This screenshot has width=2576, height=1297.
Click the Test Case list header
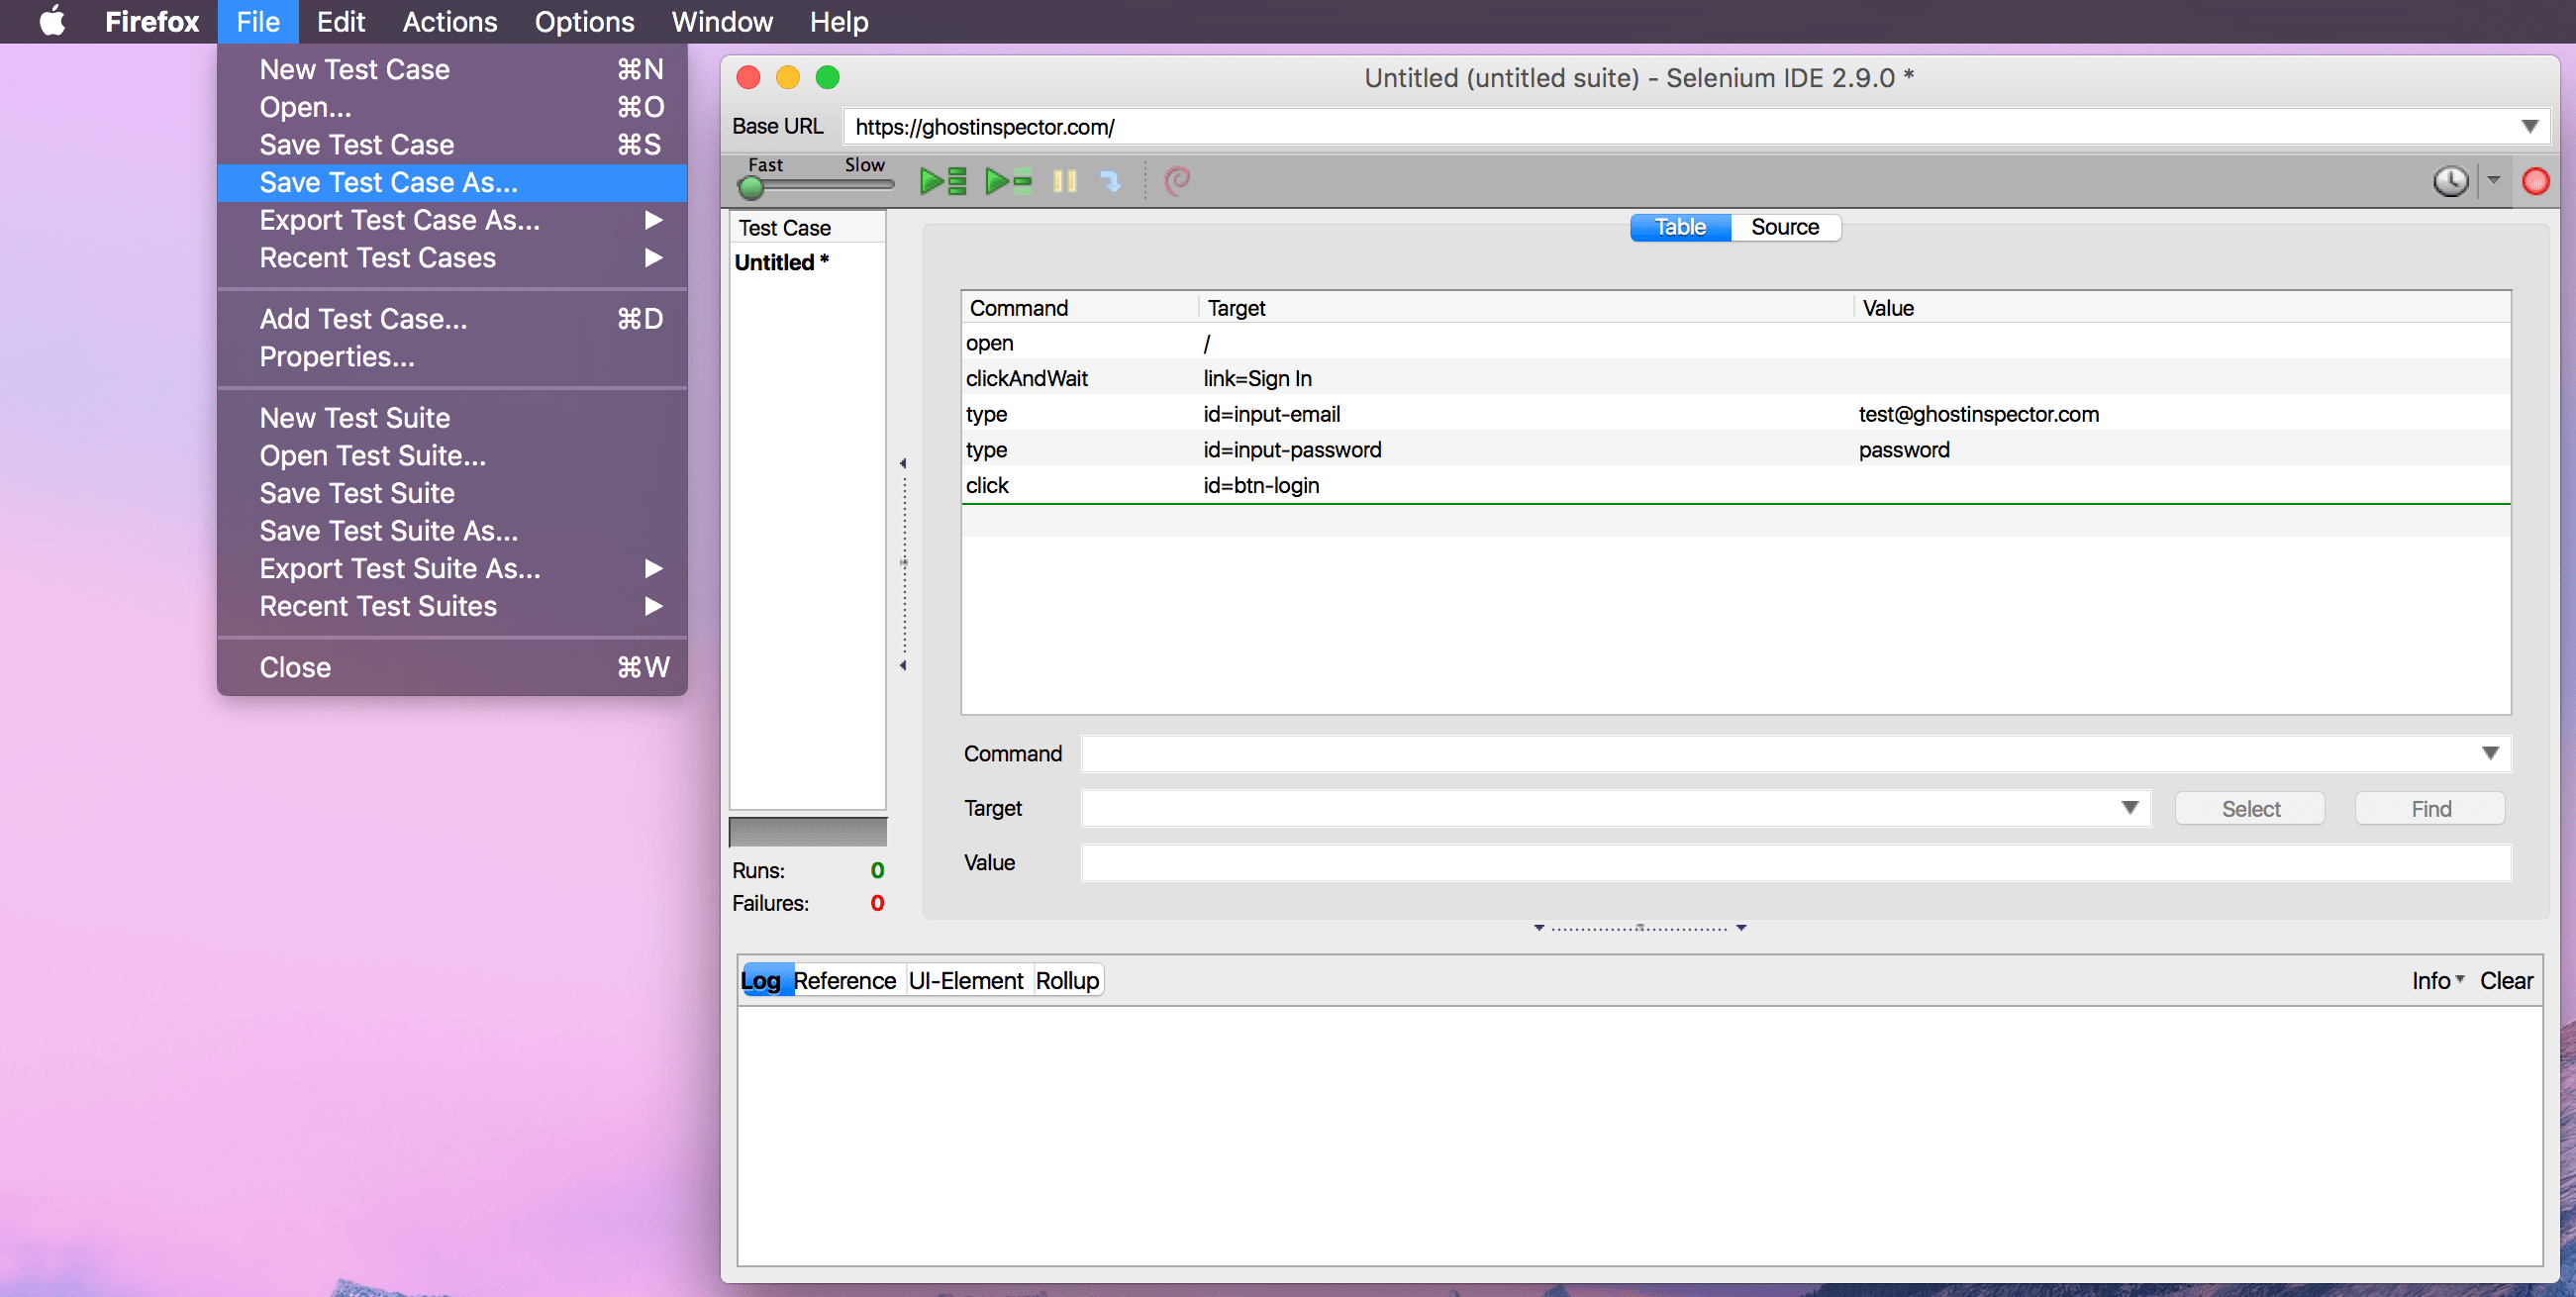(808, 228)
